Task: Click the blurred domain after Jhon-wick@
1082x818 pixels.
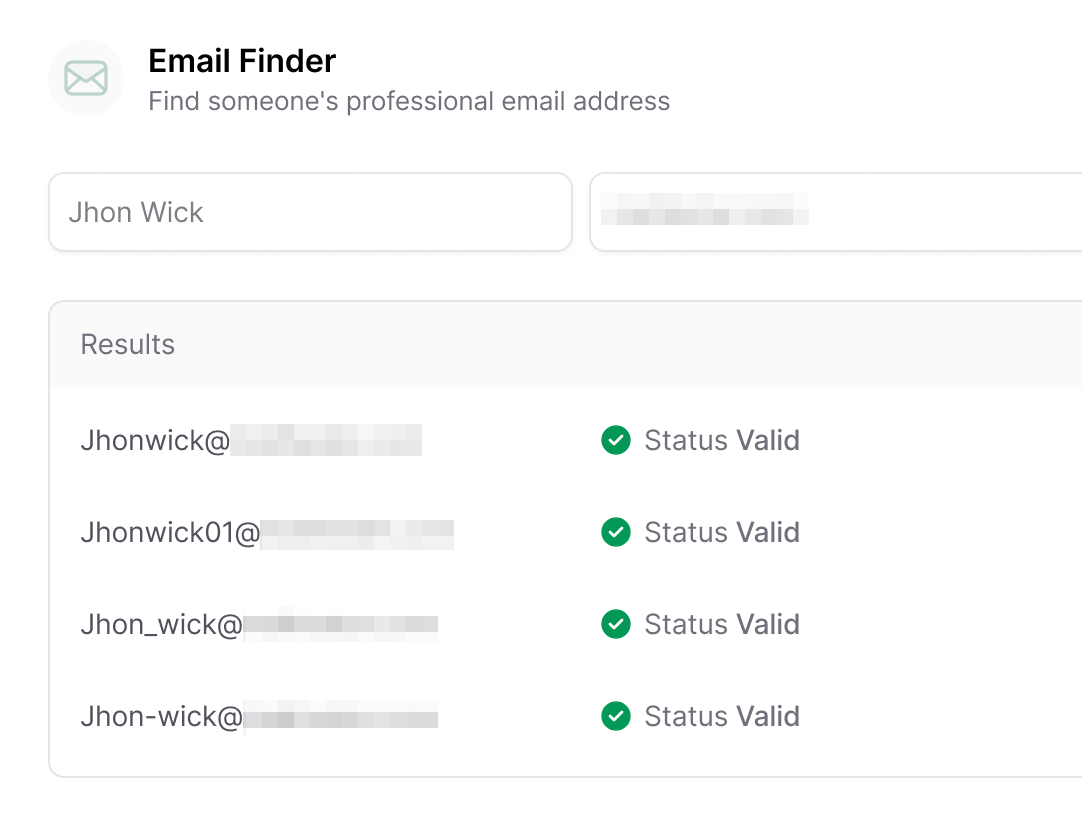Action: (341, 717)
